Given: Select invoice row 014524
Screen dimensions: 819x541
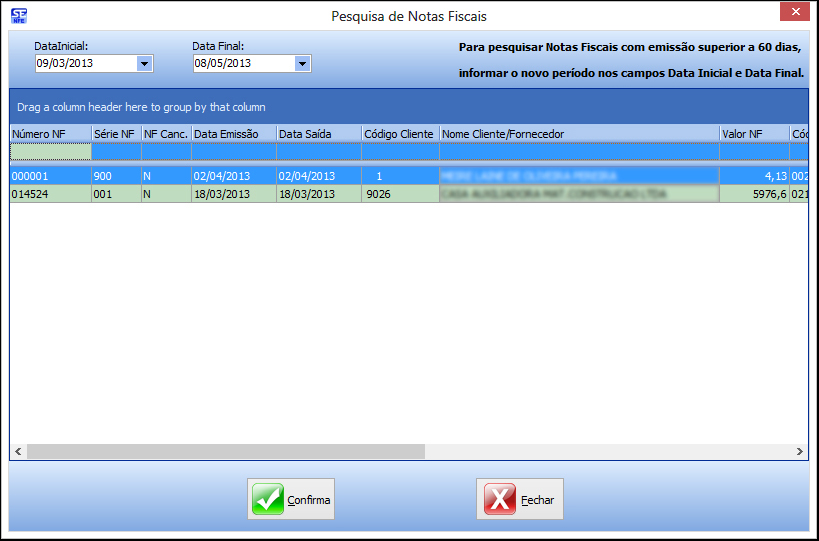Looking at the screenshot, I should pyautogui.click(x=50, y=194).
